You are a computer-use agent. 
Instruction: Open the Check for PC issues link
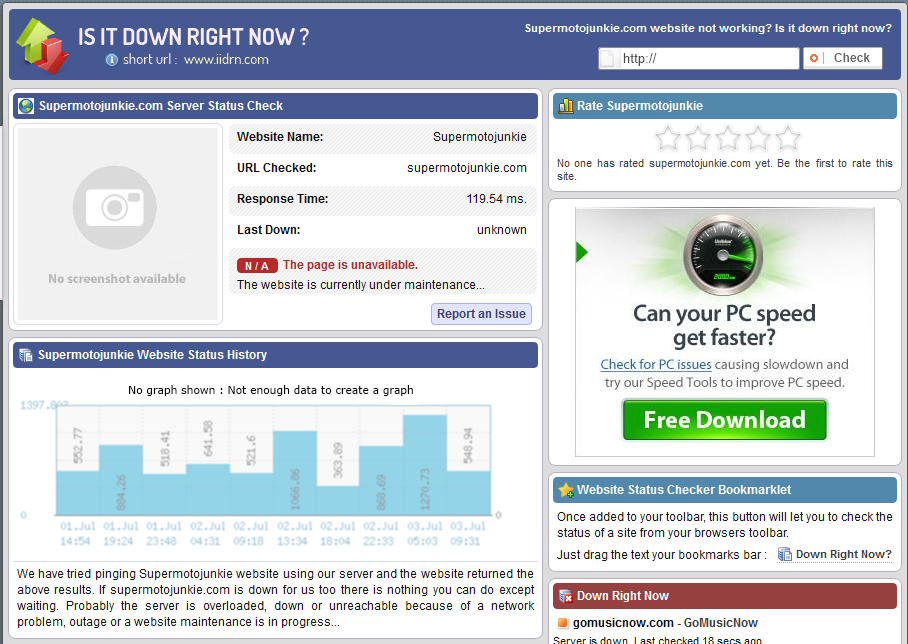(x=655, y=365)
